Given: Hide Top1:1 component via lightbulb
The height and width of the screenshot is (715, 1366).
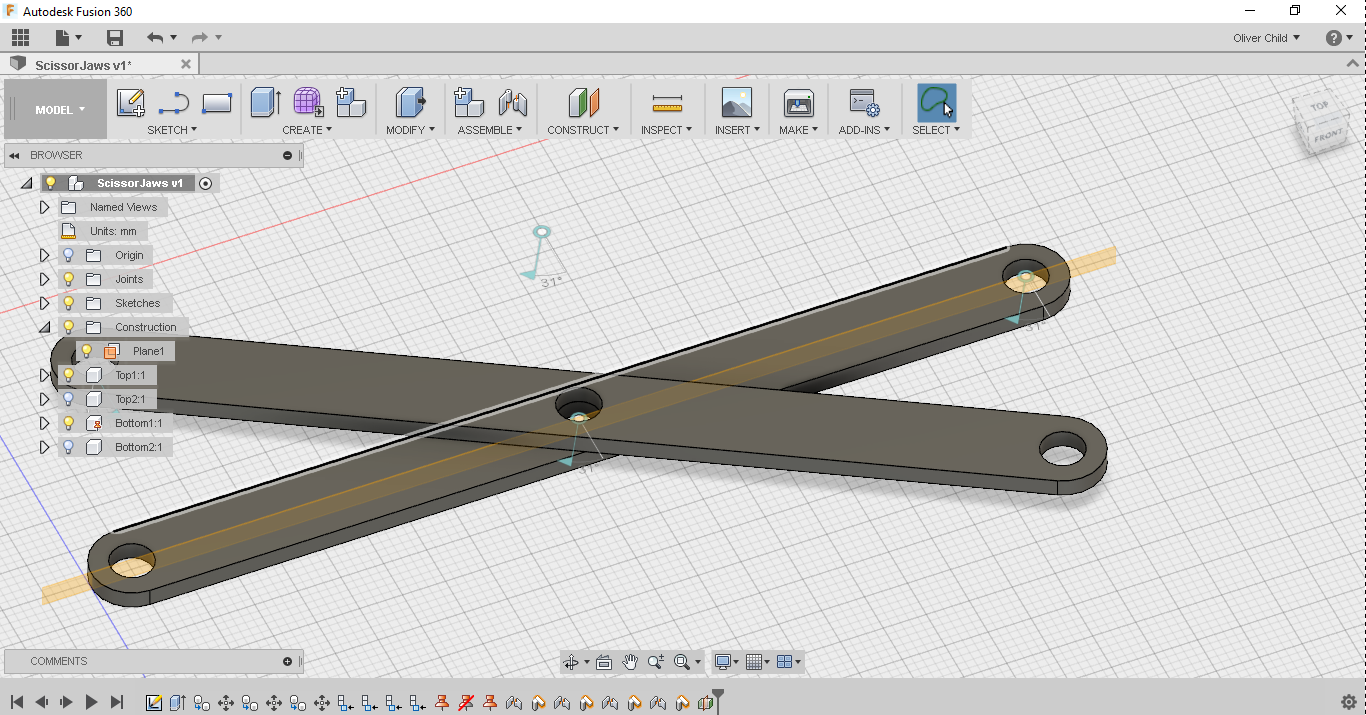Looking at the screenshot, I should [x=69, y=375].
